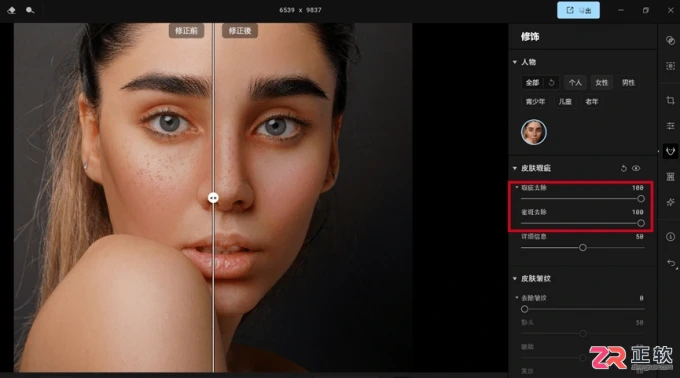Select the 儿童 filter

point(565,101)
